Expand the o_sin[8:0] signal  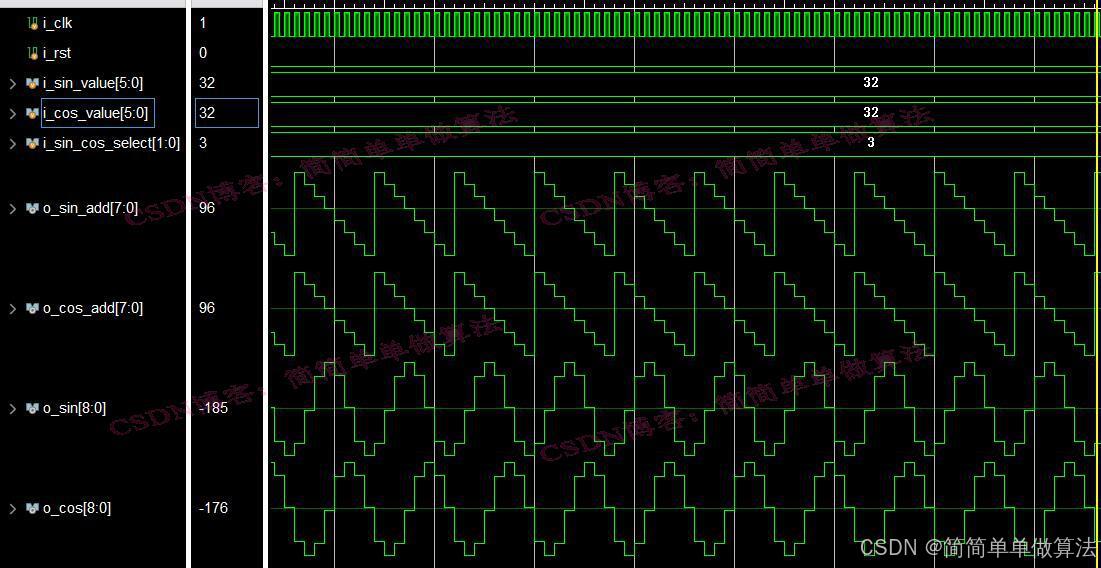[12, 409]
